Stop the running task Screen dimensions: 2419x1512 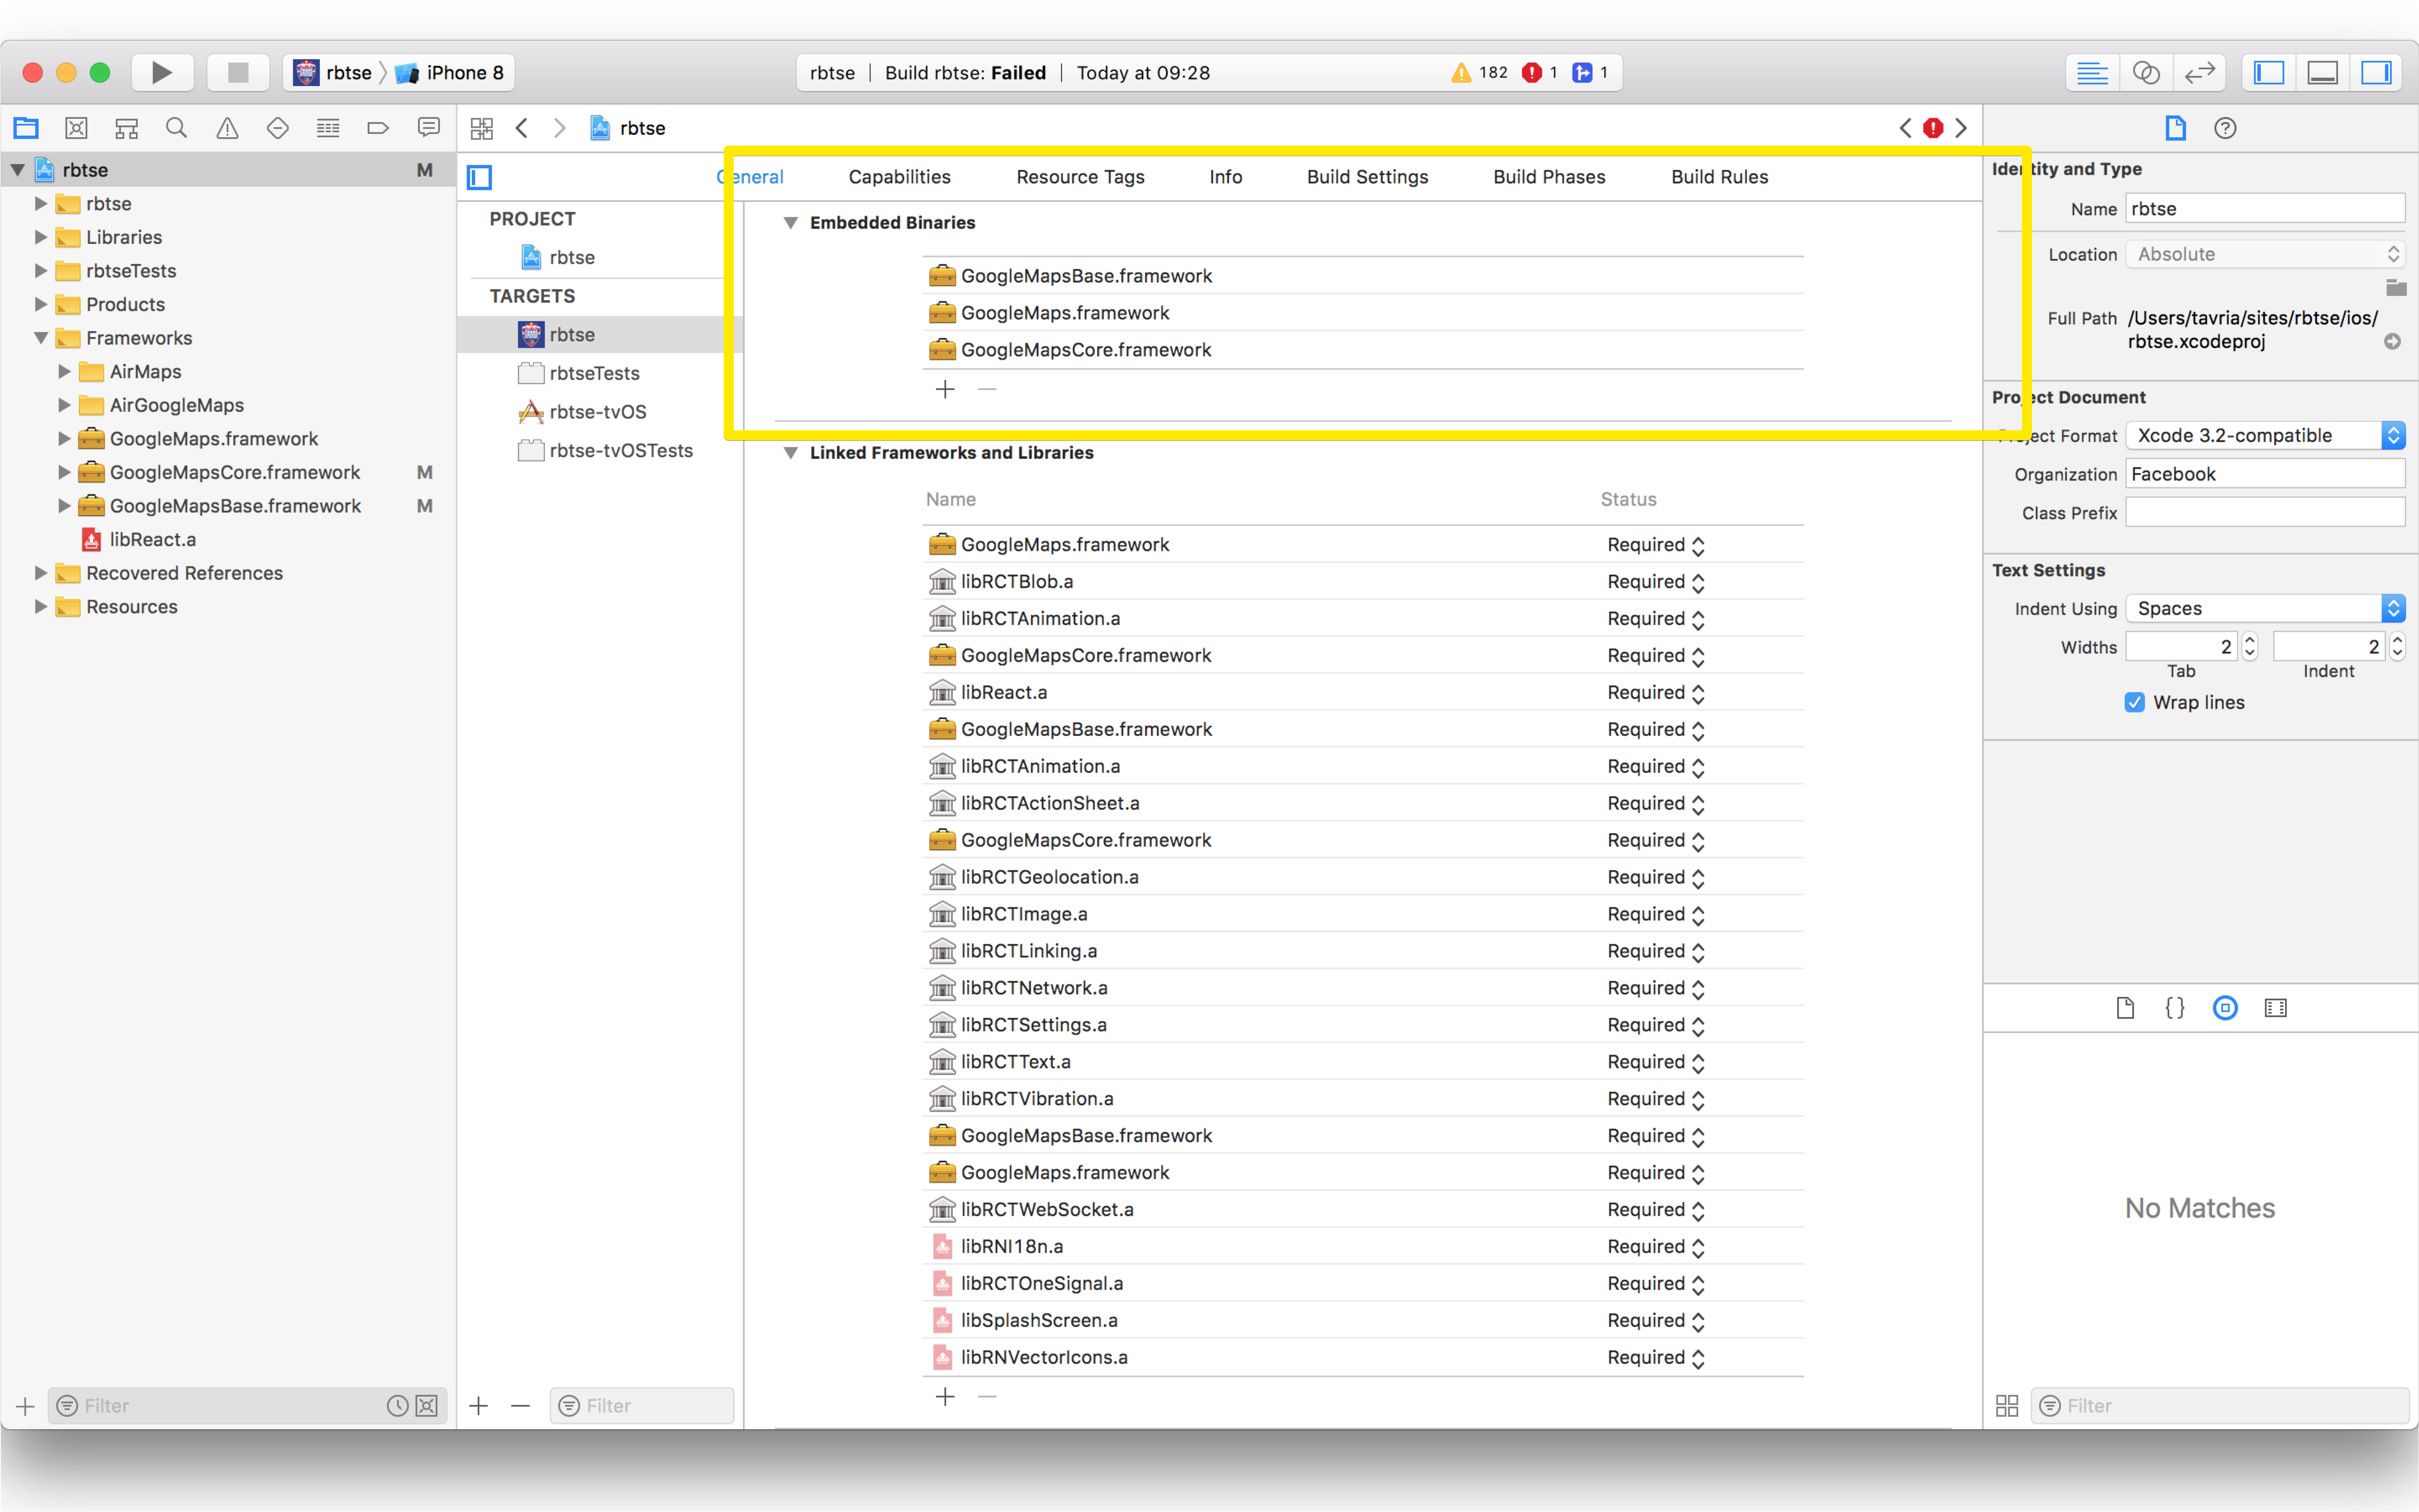238,72
